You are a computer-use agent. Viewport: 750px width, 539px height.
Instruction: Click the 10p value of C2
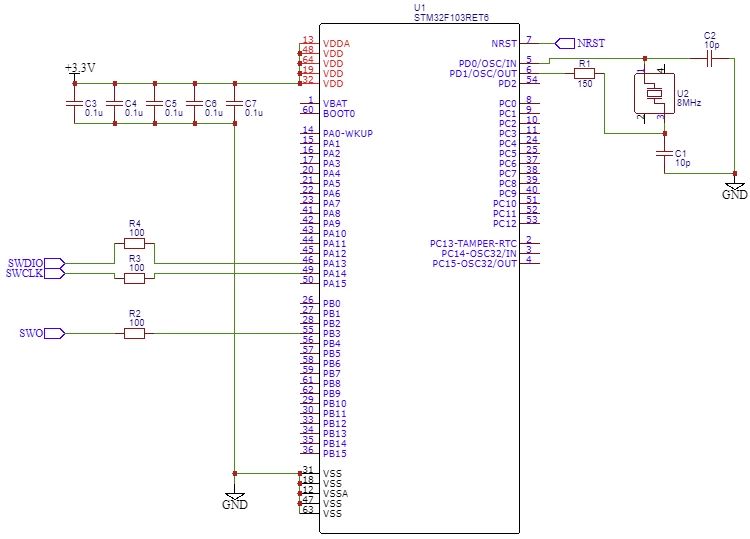711,45
